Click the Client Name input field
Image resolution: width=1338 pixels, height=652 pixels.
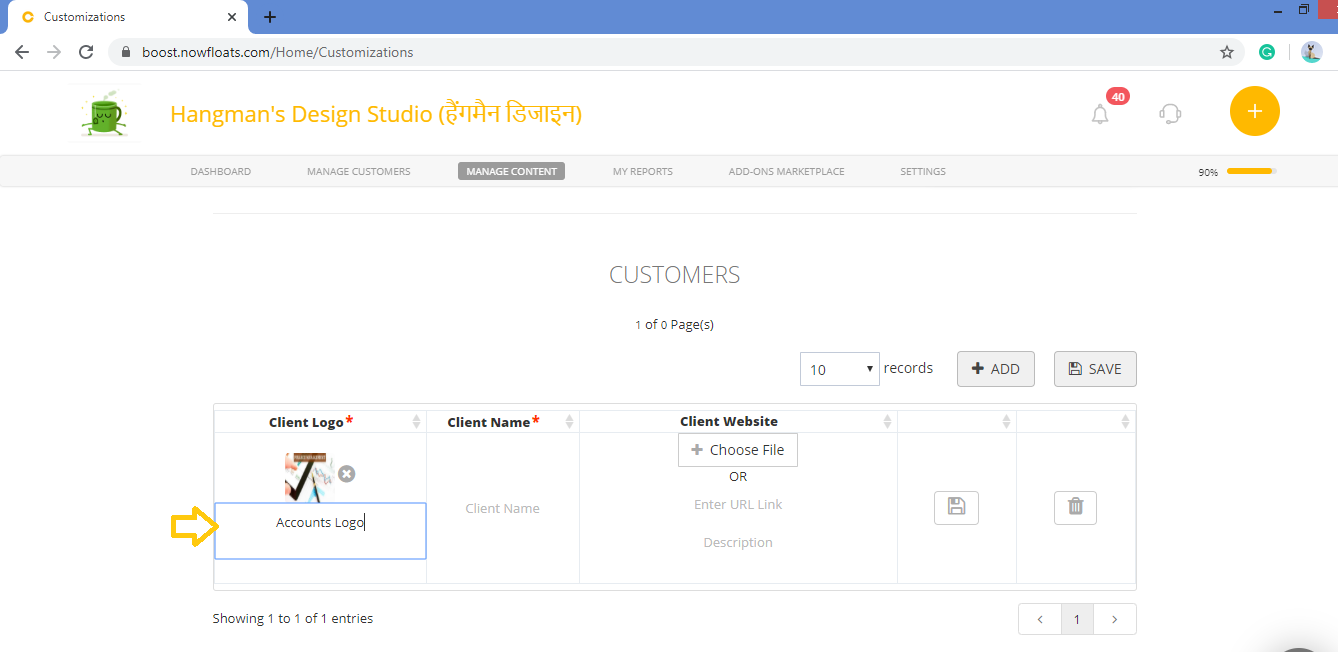502,508
